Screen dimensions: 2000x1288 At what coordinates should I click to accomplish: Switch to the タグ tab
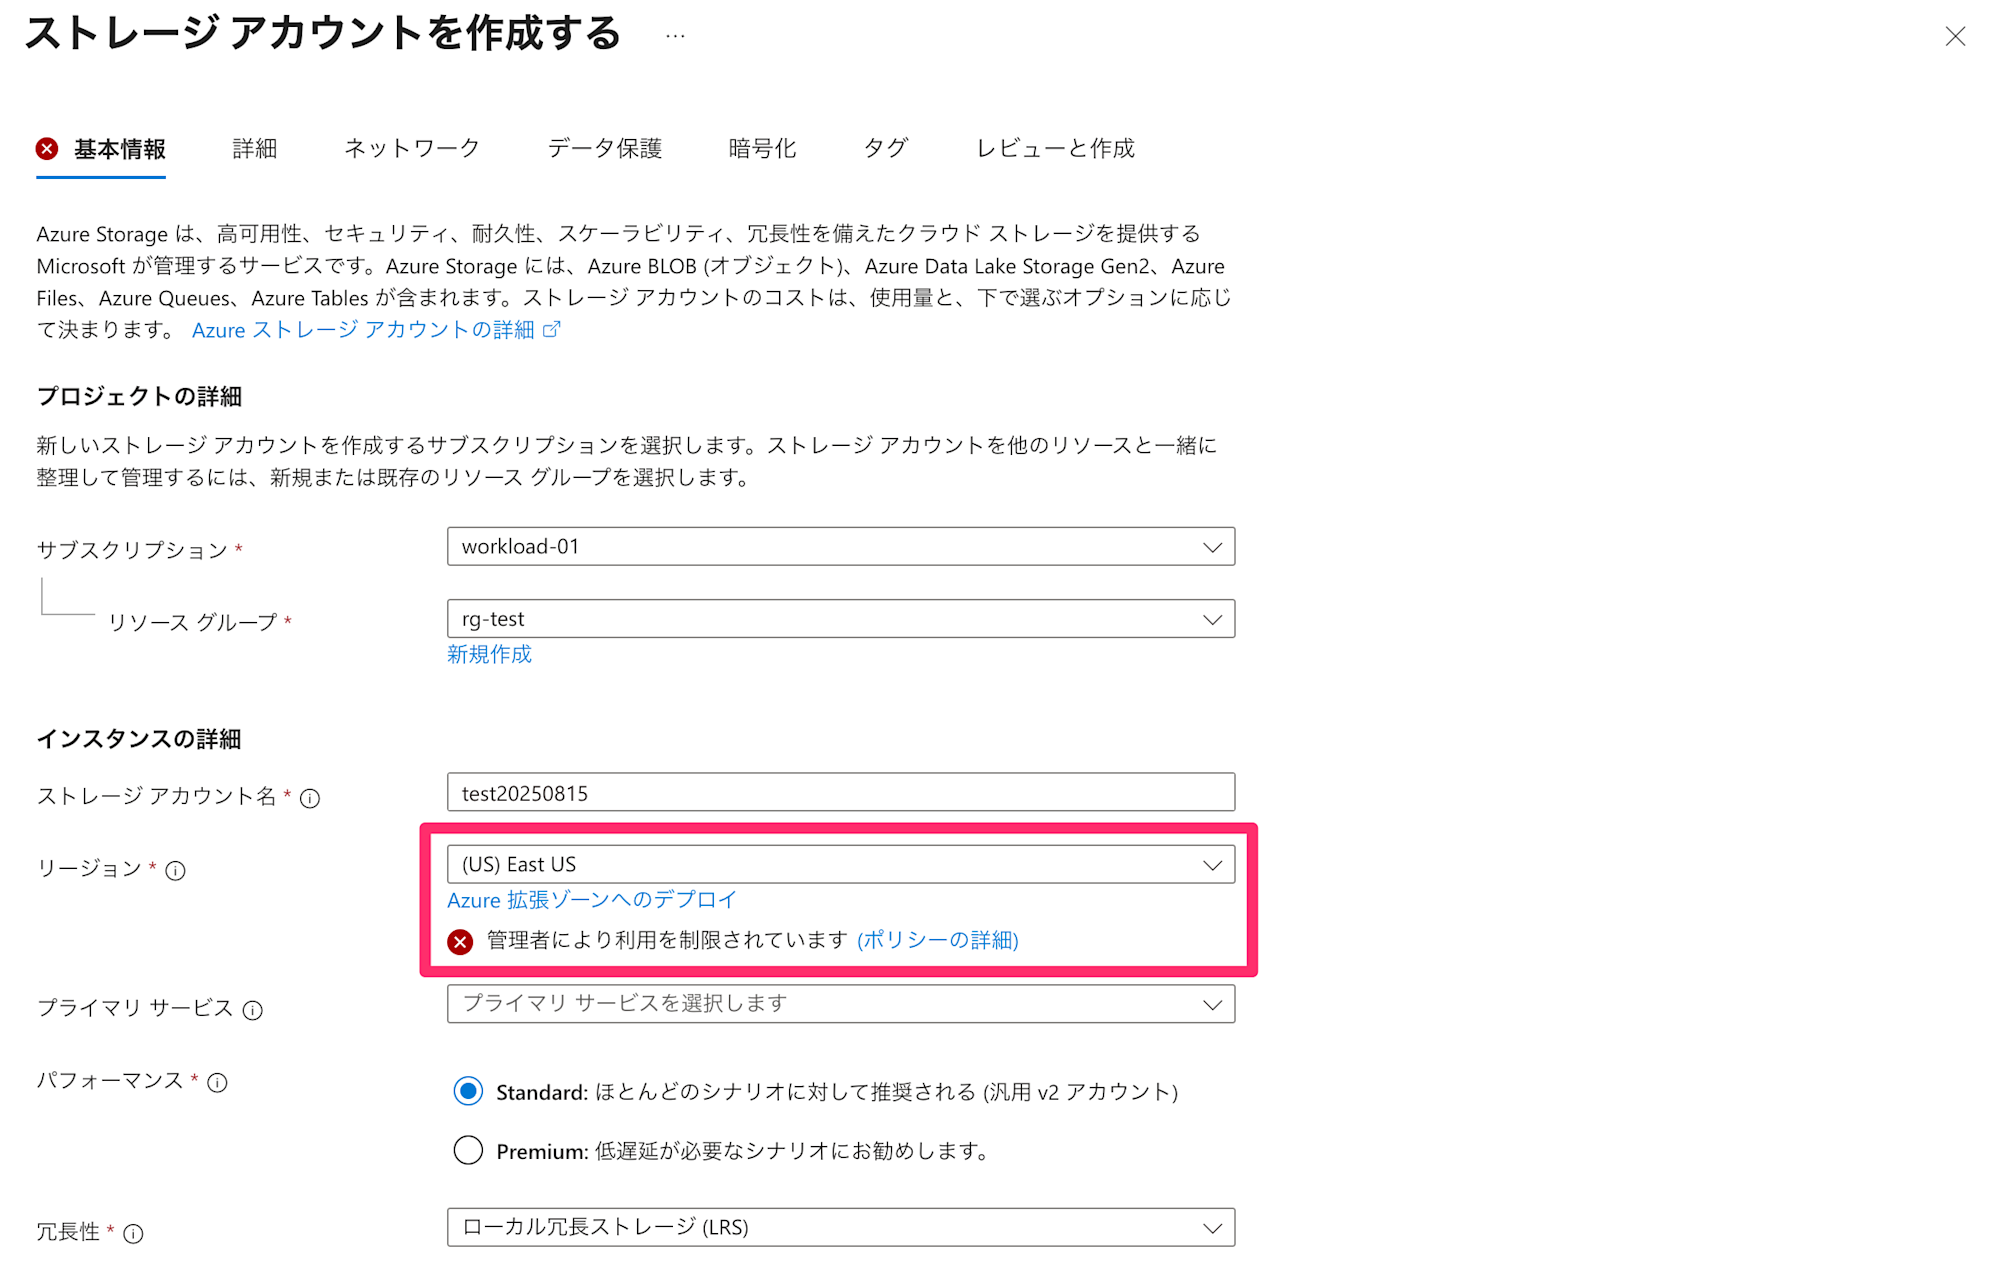[886, 149]
